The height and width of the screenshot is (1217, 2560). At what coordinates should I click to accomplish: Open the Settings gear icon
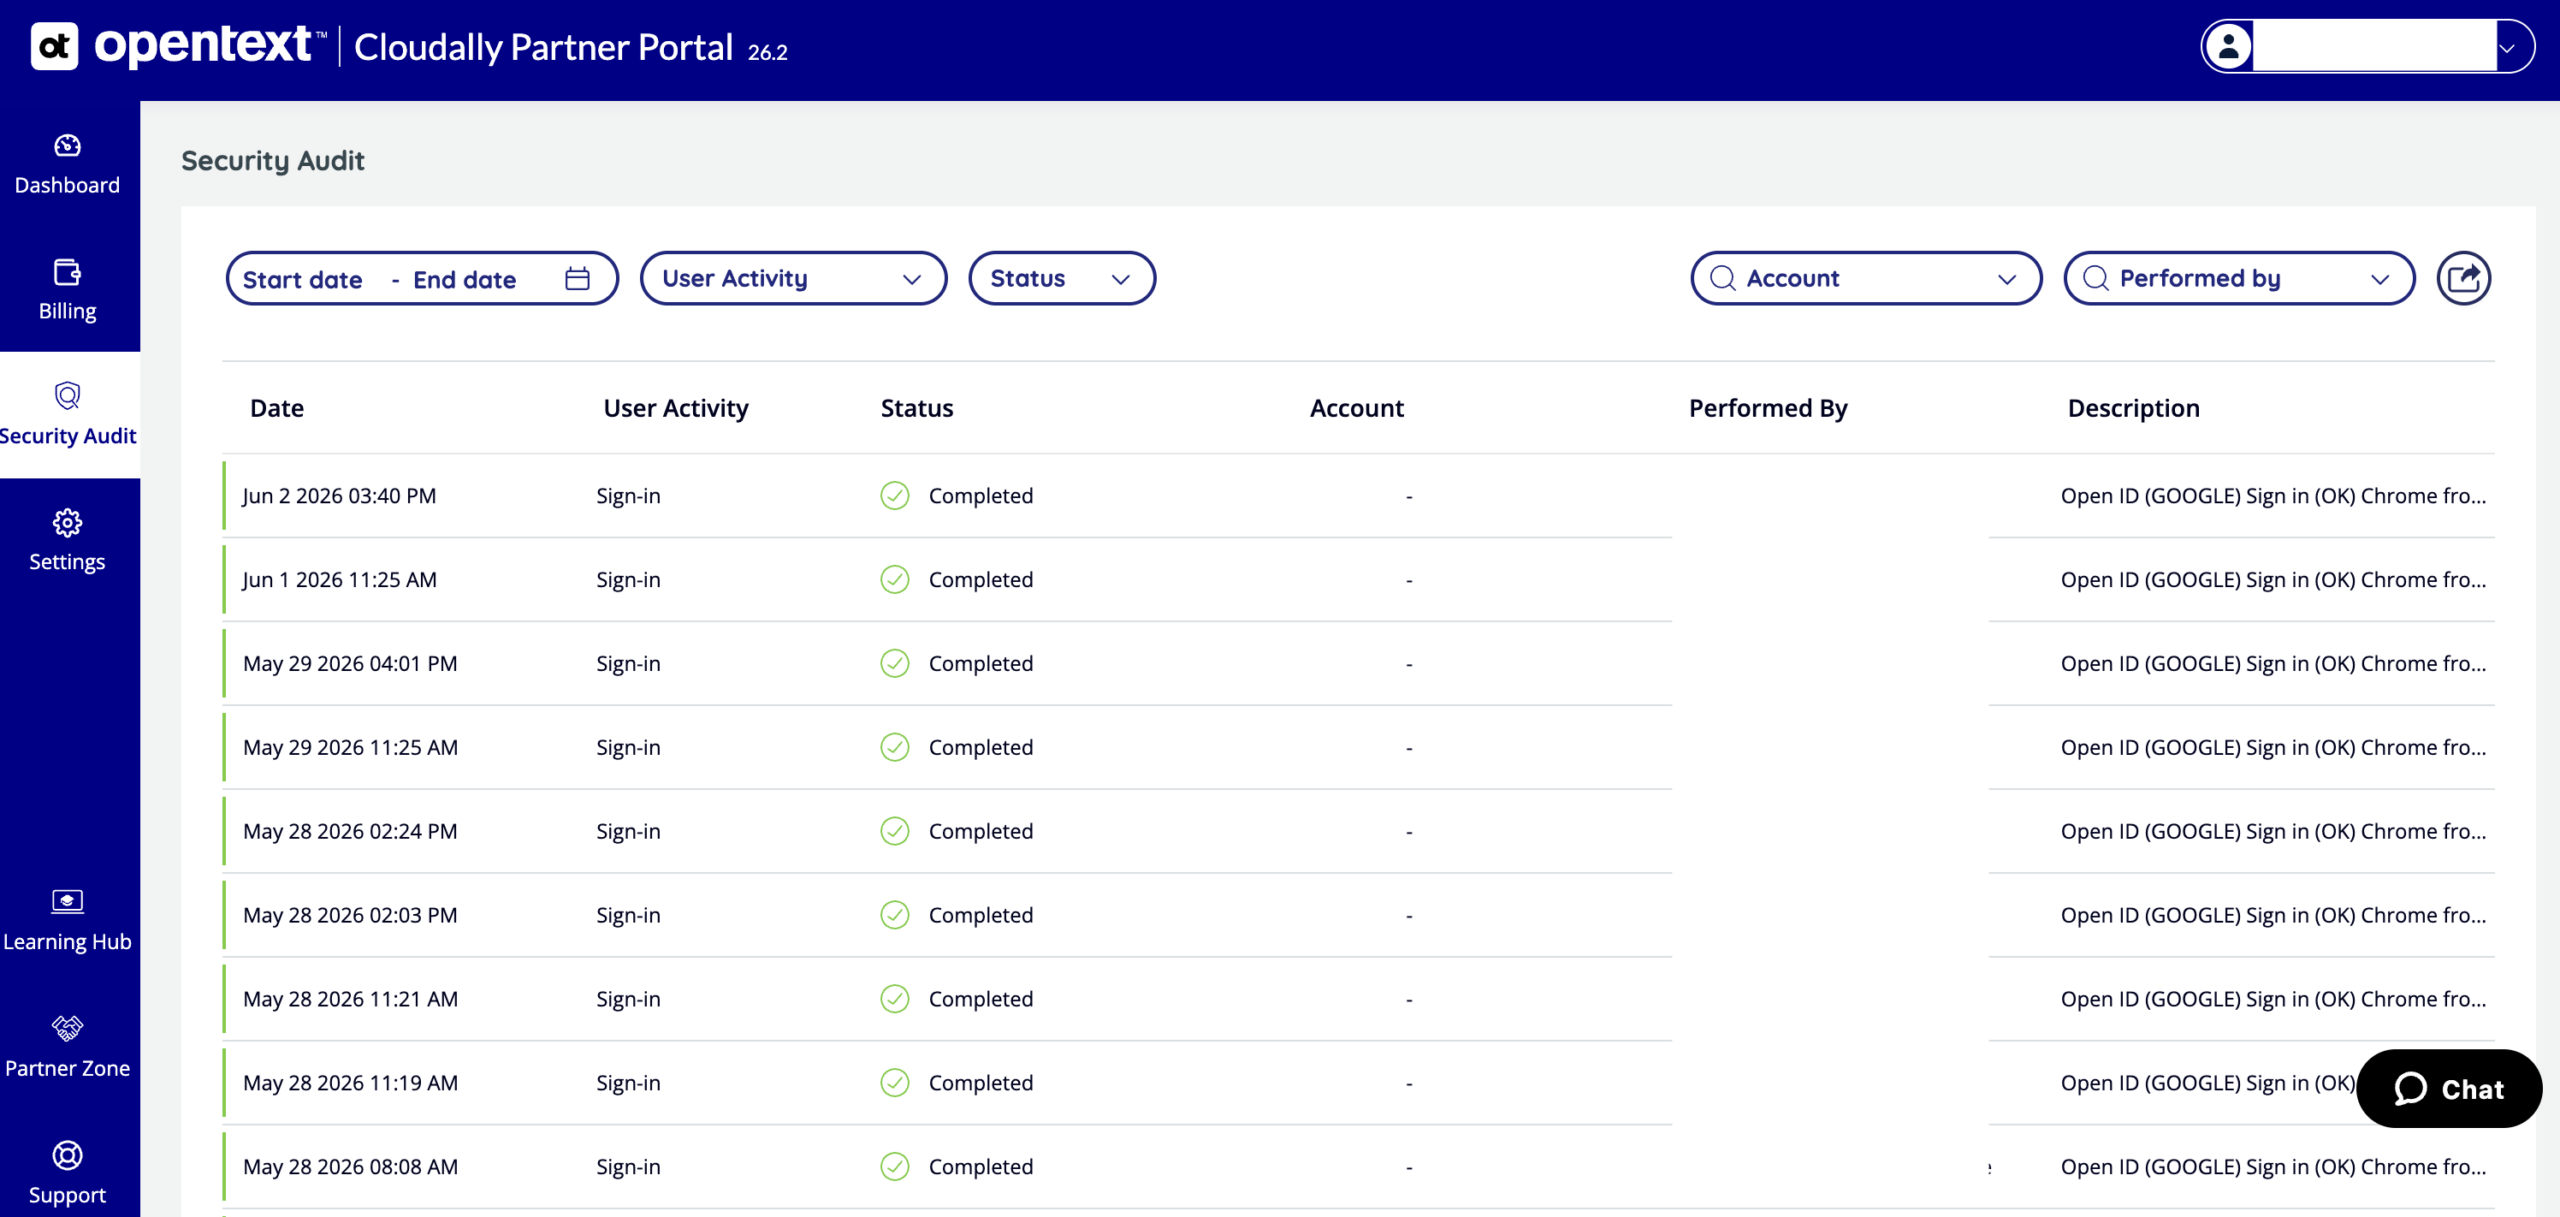tap(67, 523)
